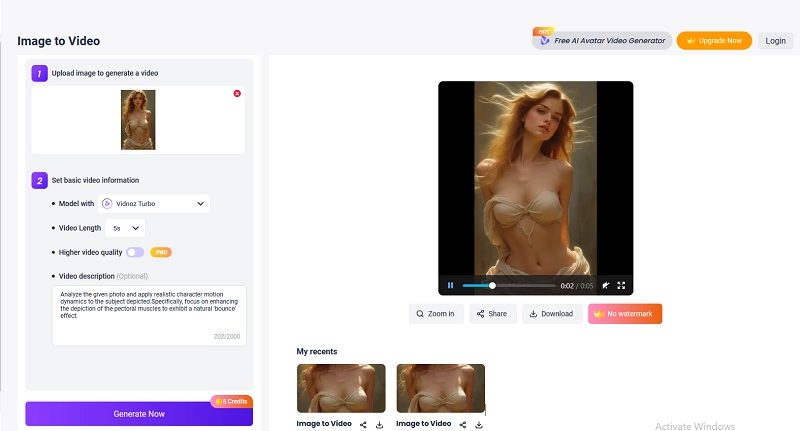This screenshot has height=431, width=800.
Task: Download the second recent Image to Video
Action: 479,424
